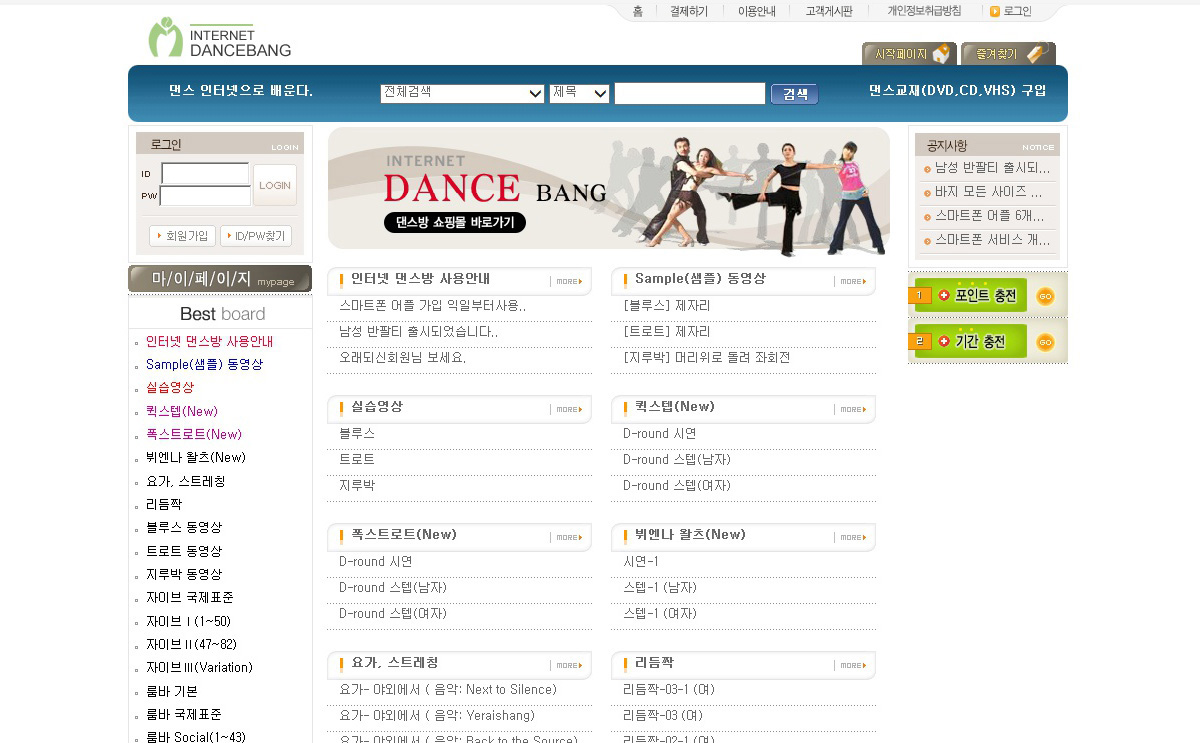Expand the 전체검색 category dropdown
Viewport: 1200px width, 743px height.
[x=462, y=93]
